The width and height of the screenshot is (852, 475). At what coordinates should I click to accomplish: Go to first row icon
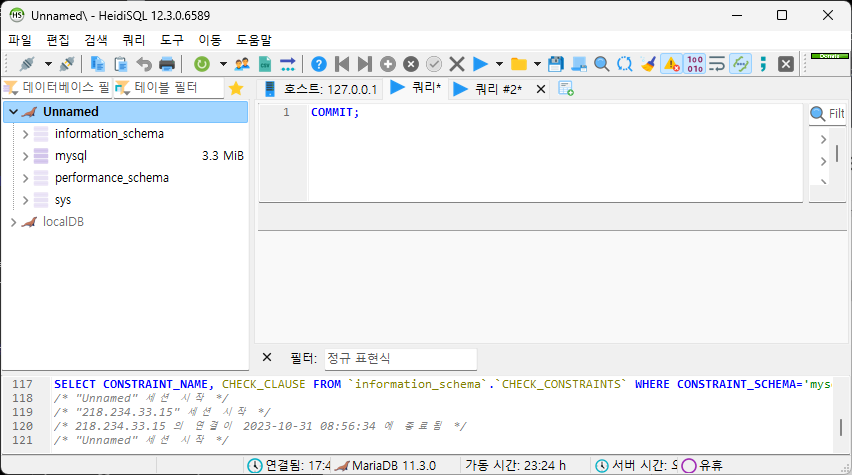[342, 64]
